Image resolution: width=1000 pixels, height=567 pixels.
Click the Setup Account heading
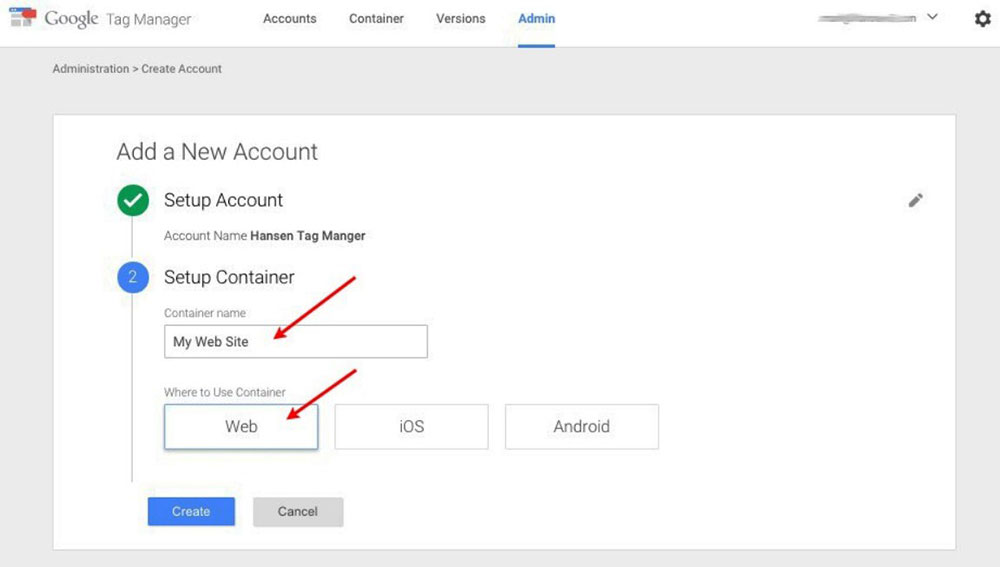223,200
